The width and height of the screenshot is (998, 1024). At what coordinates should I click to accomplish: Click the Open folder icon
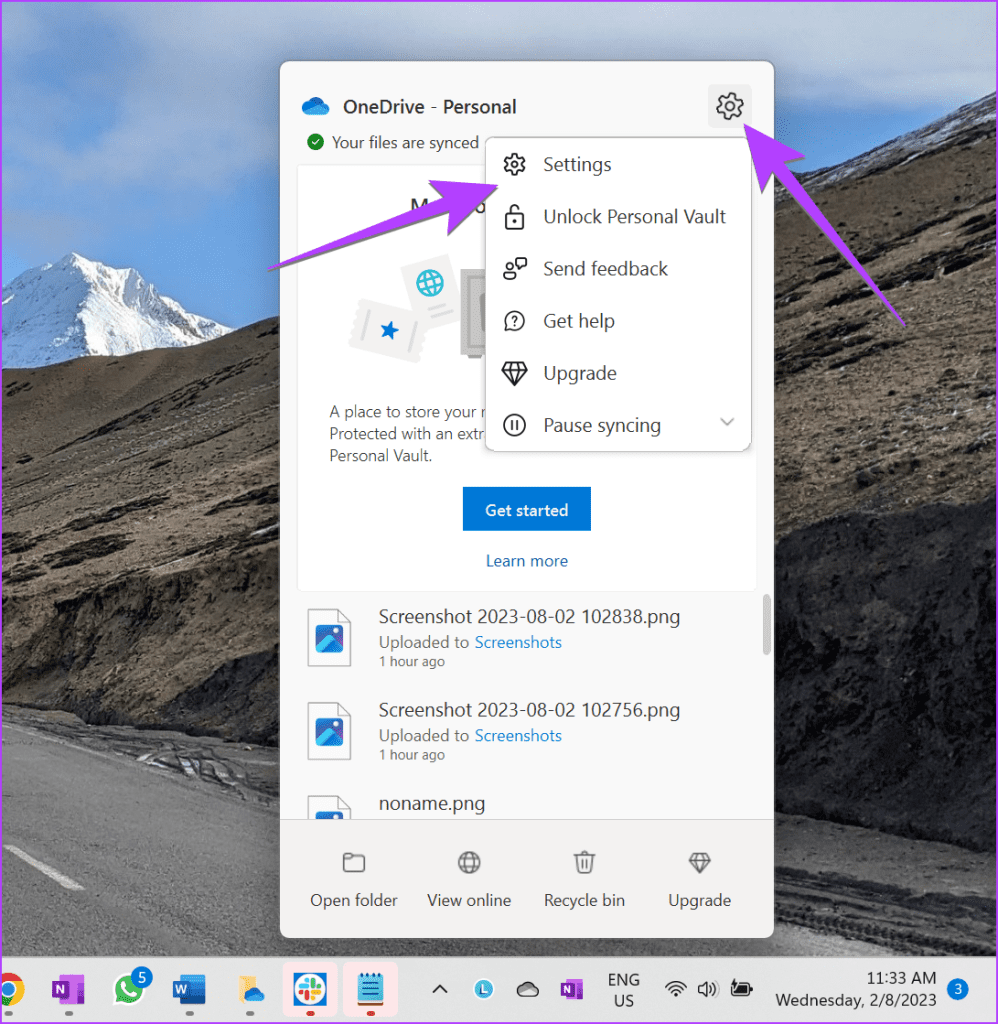(353, 863)
